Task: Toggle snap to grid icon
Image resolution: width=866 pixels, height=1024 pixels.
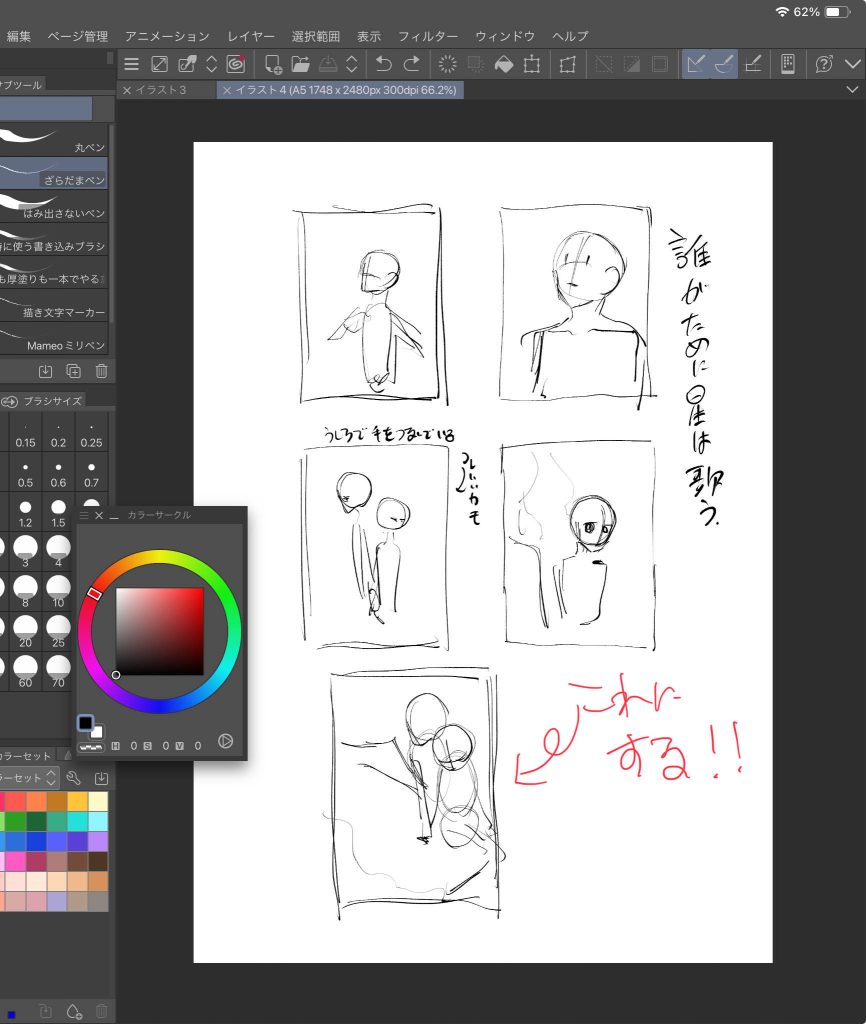Action: 754,64
